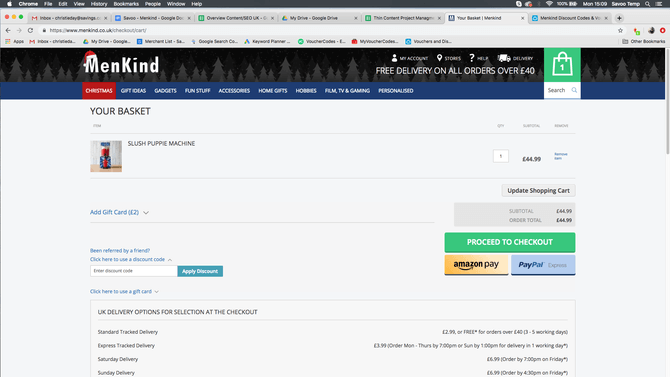Click the Wi-Fi status icon

(x=549, y=4)
